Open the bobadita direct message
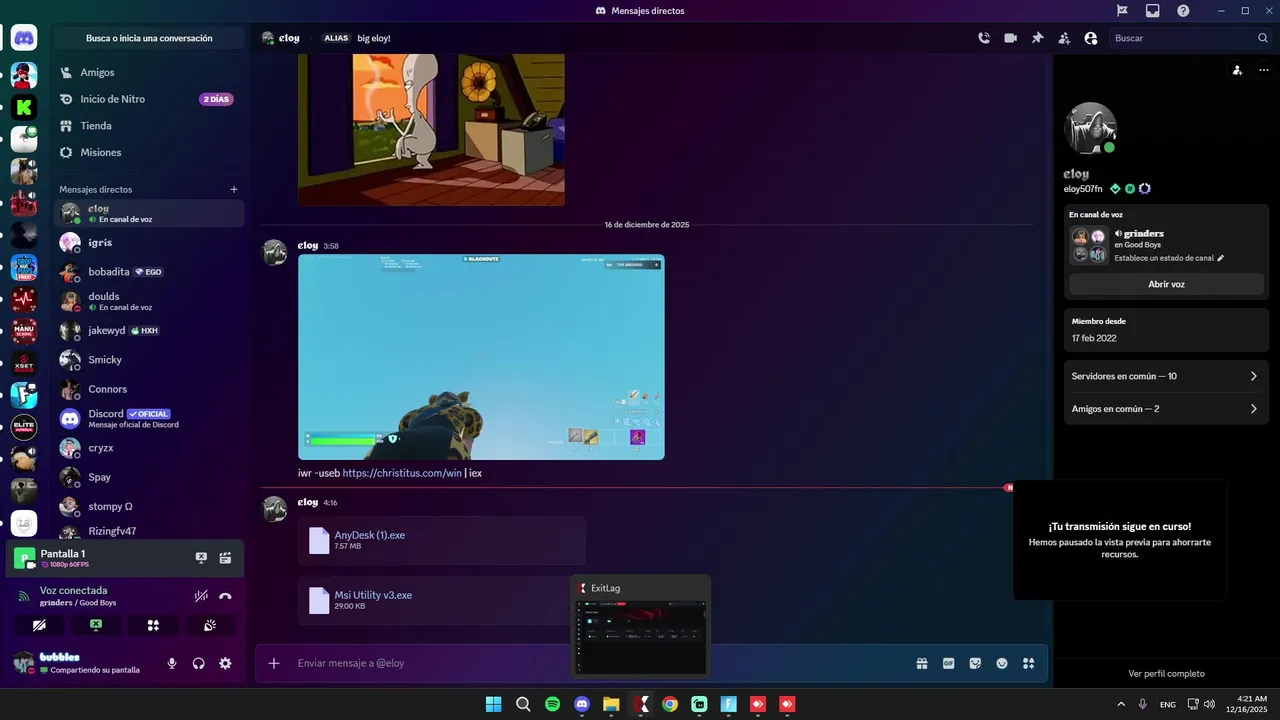 [148, 272]
